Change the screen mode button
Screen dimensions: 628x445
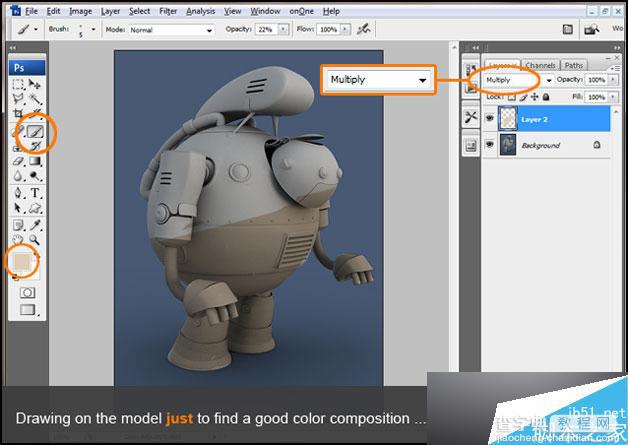[27, 310]
